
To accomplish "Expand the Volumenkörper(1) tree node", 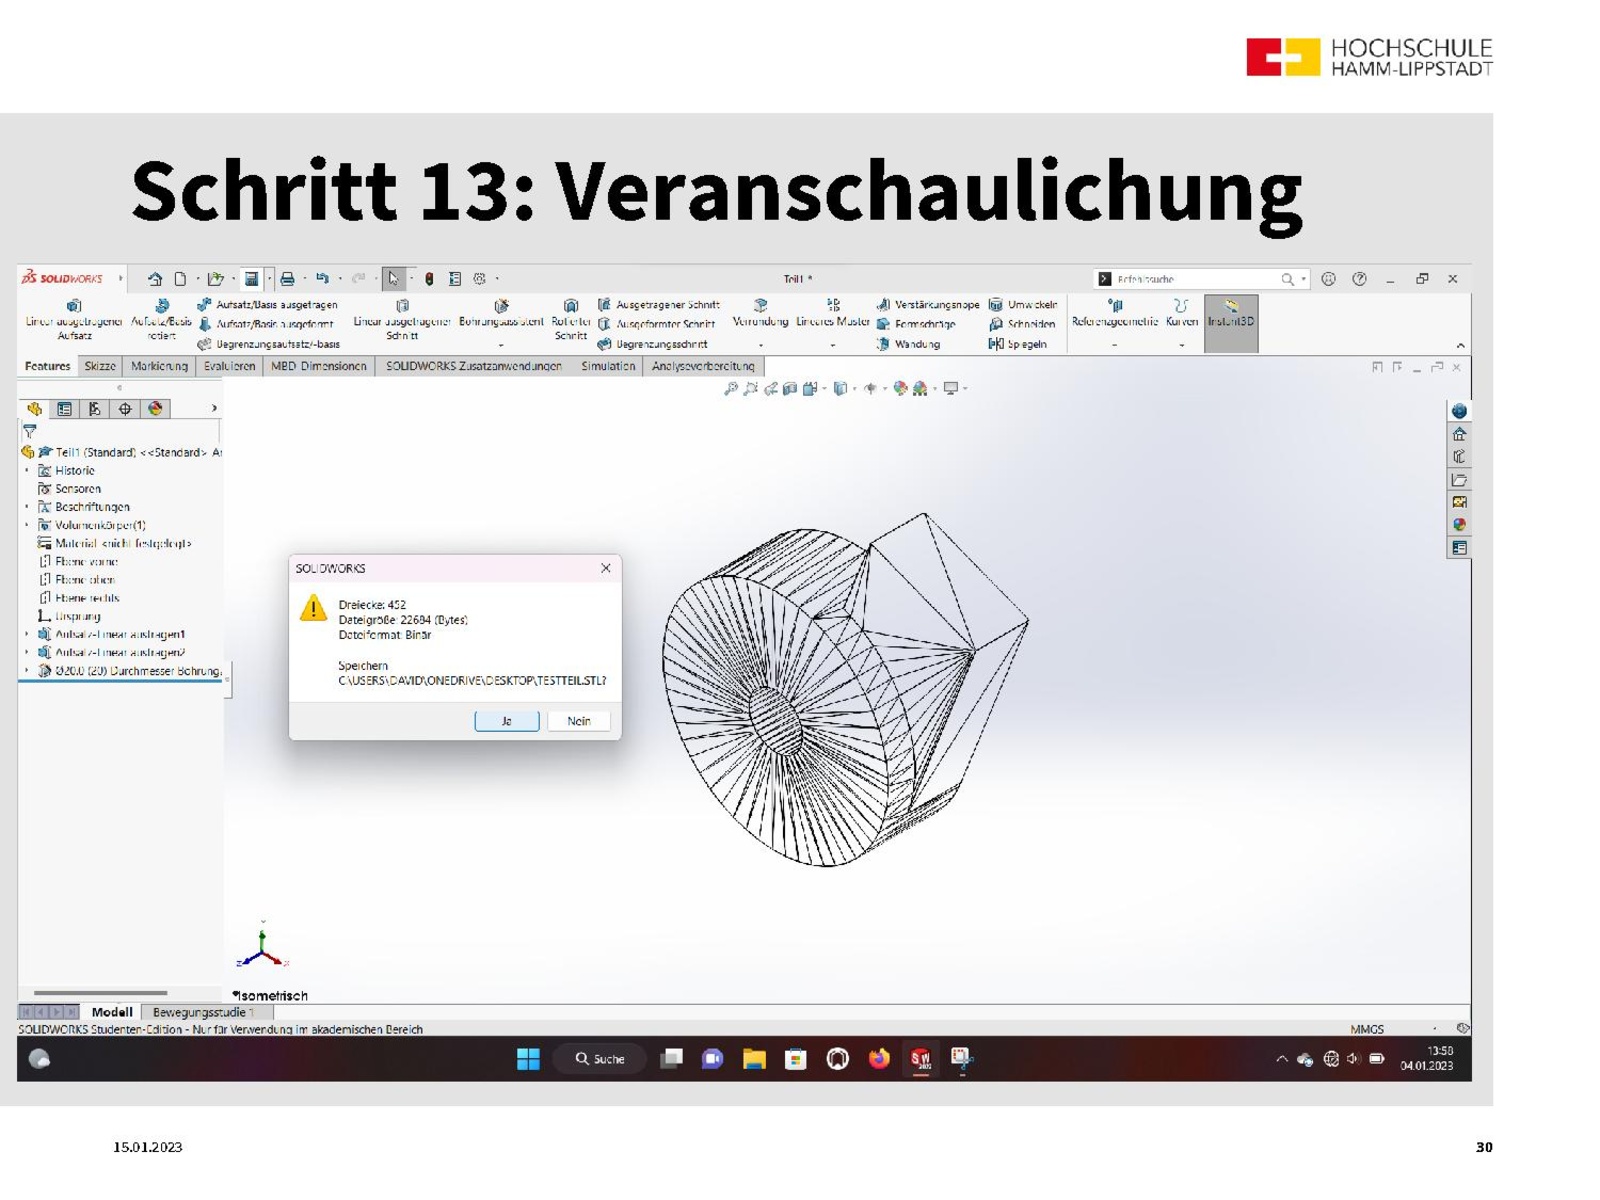I will pos(27,525).
